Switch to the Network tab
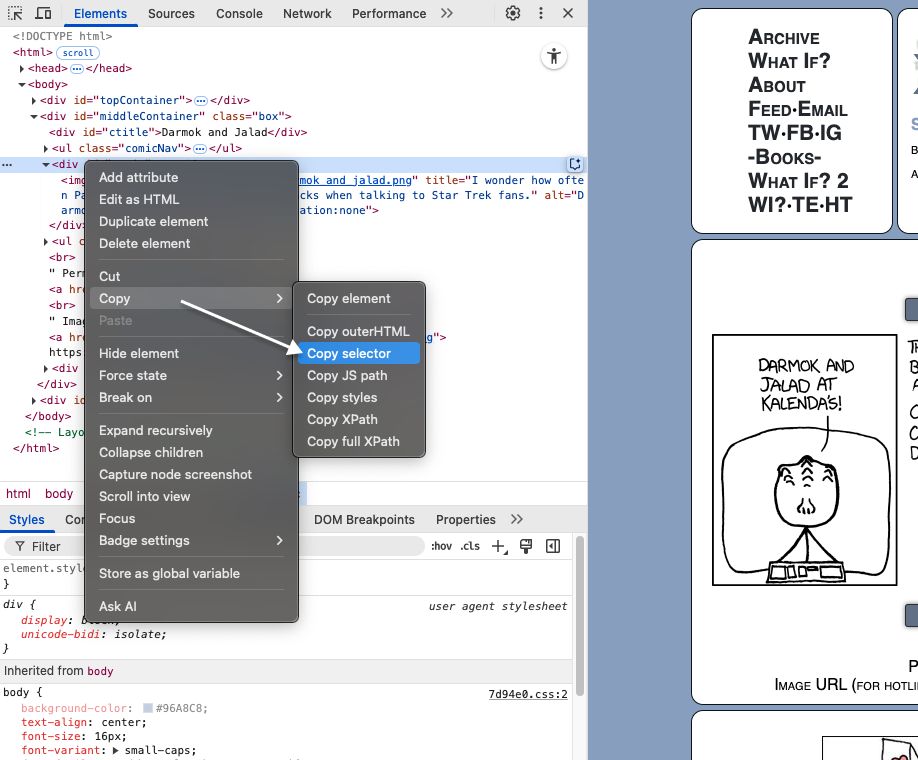The image size is (918, 760). point(307,13)
